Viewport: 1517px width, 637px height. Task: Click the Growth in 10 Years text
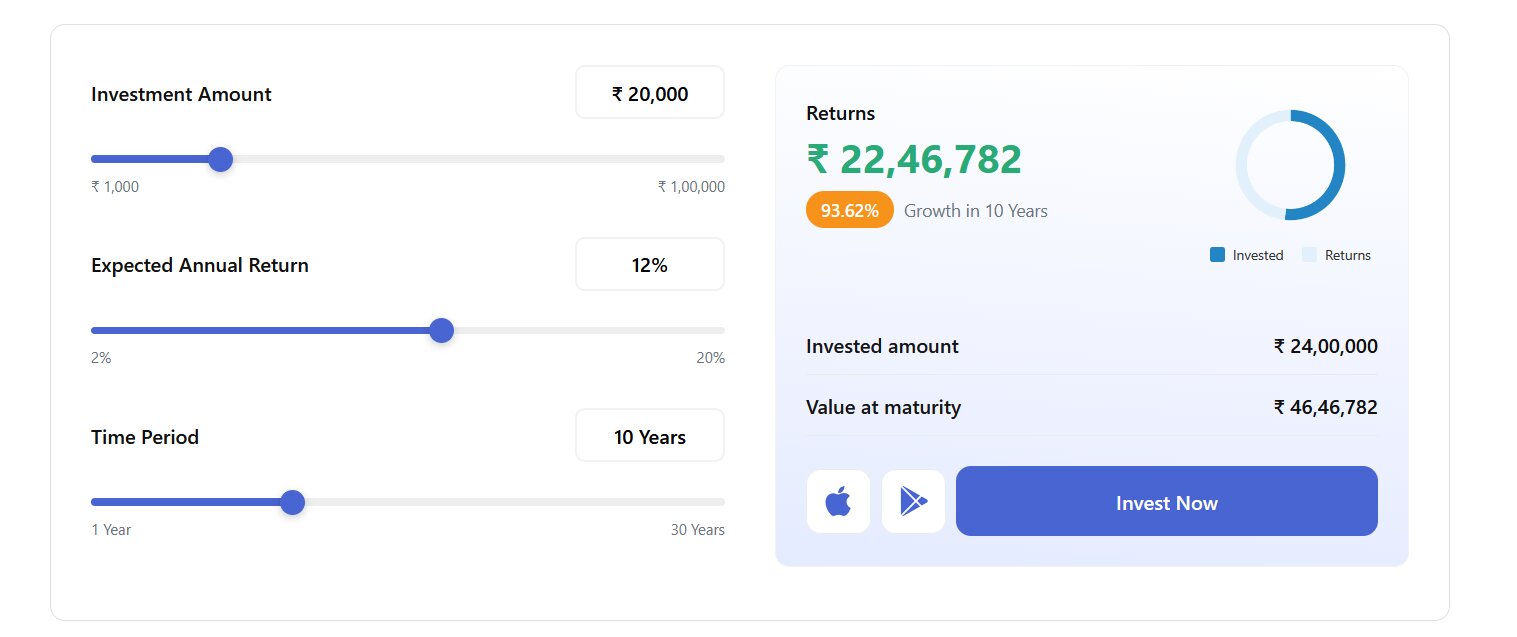[976, 211]
